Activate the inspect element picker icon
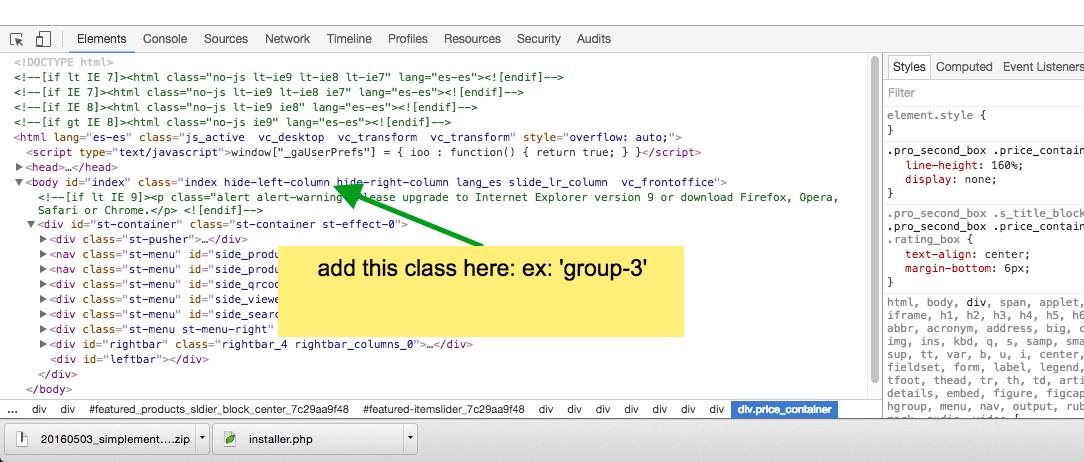 coord(17,39)
